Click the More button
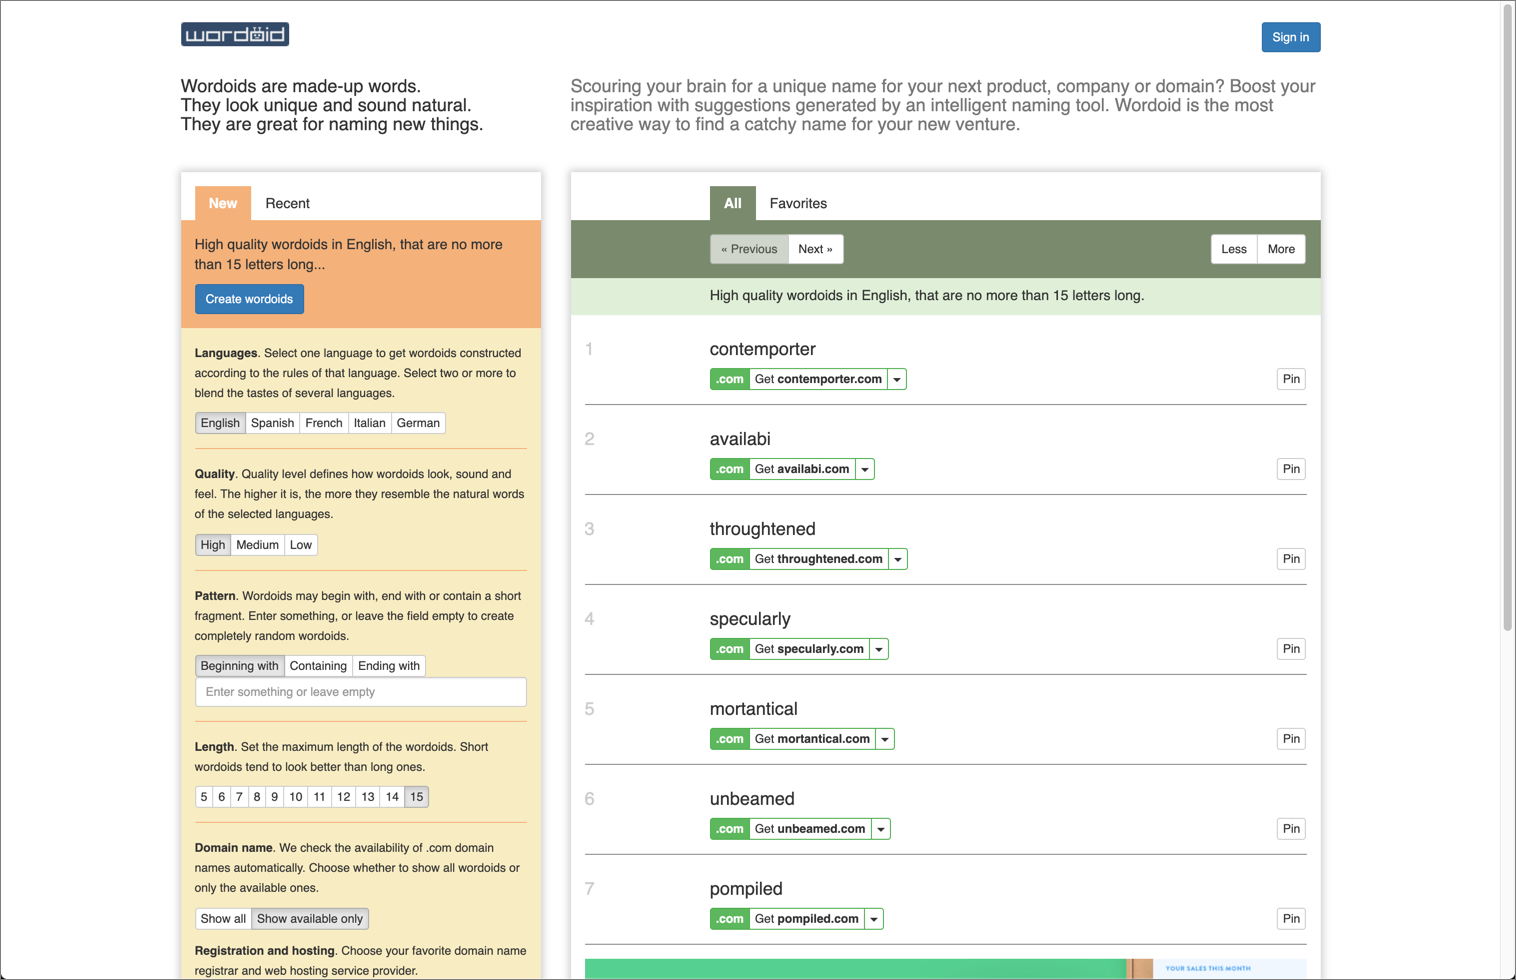1516x980 pixels. click(x=1281, y=249)
